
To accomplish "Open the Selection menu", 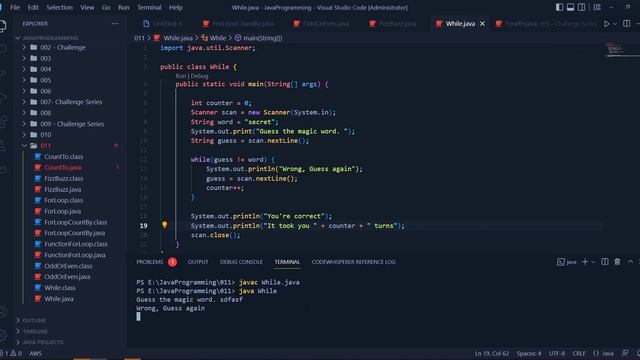I will (x=60, y=7).
